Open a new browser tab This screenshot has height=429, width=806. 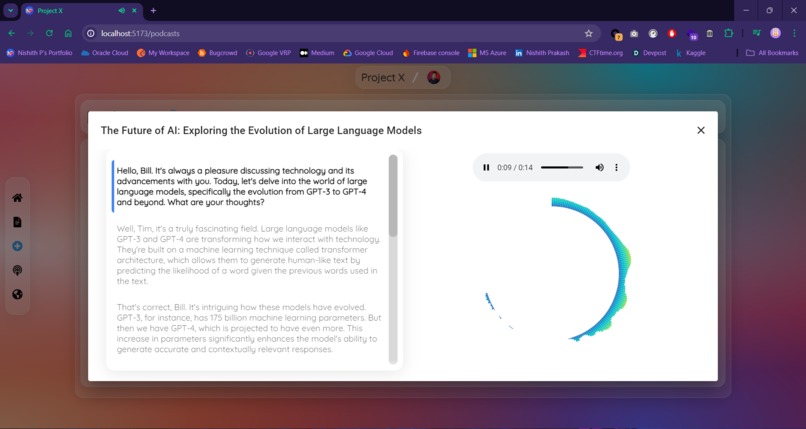pyautogui.click(x=153, y=10)
